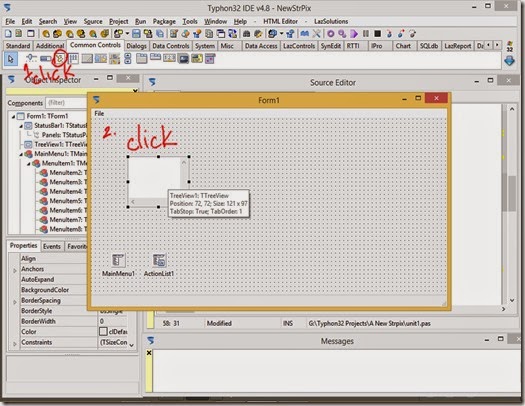Pick the TTrackBar component icon
The width and height of the screenshot is (525, 406).
click(31, 59)
